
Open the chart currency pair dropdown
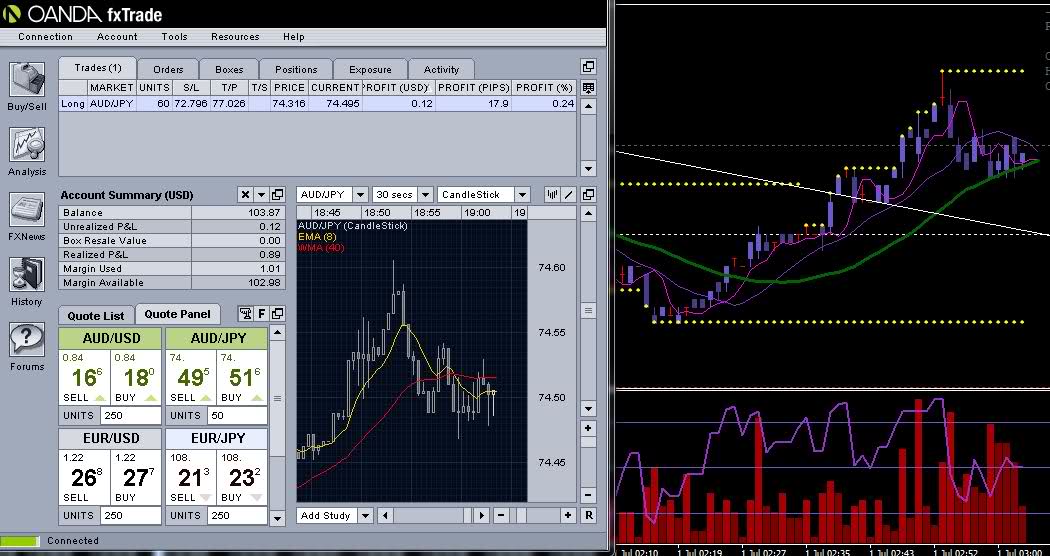click(x=360, y=194)
